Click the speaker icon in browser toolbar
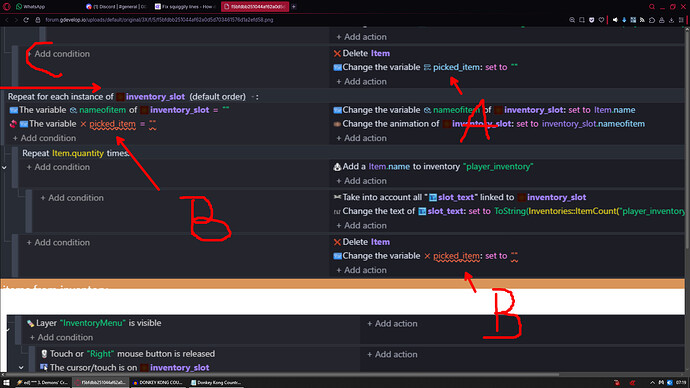Viewport: 690px width, 388px height. coord(615,20)
